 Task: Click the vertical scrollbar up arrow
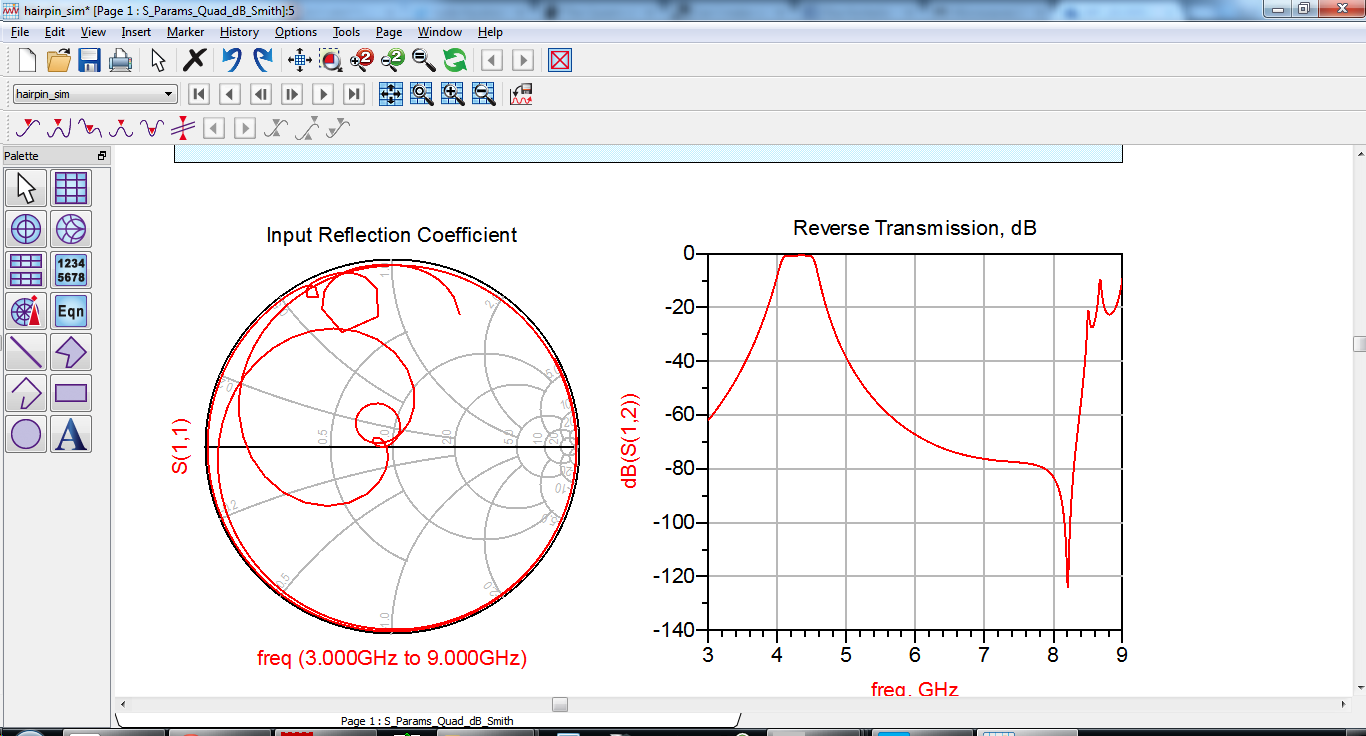pos(1359,153)
